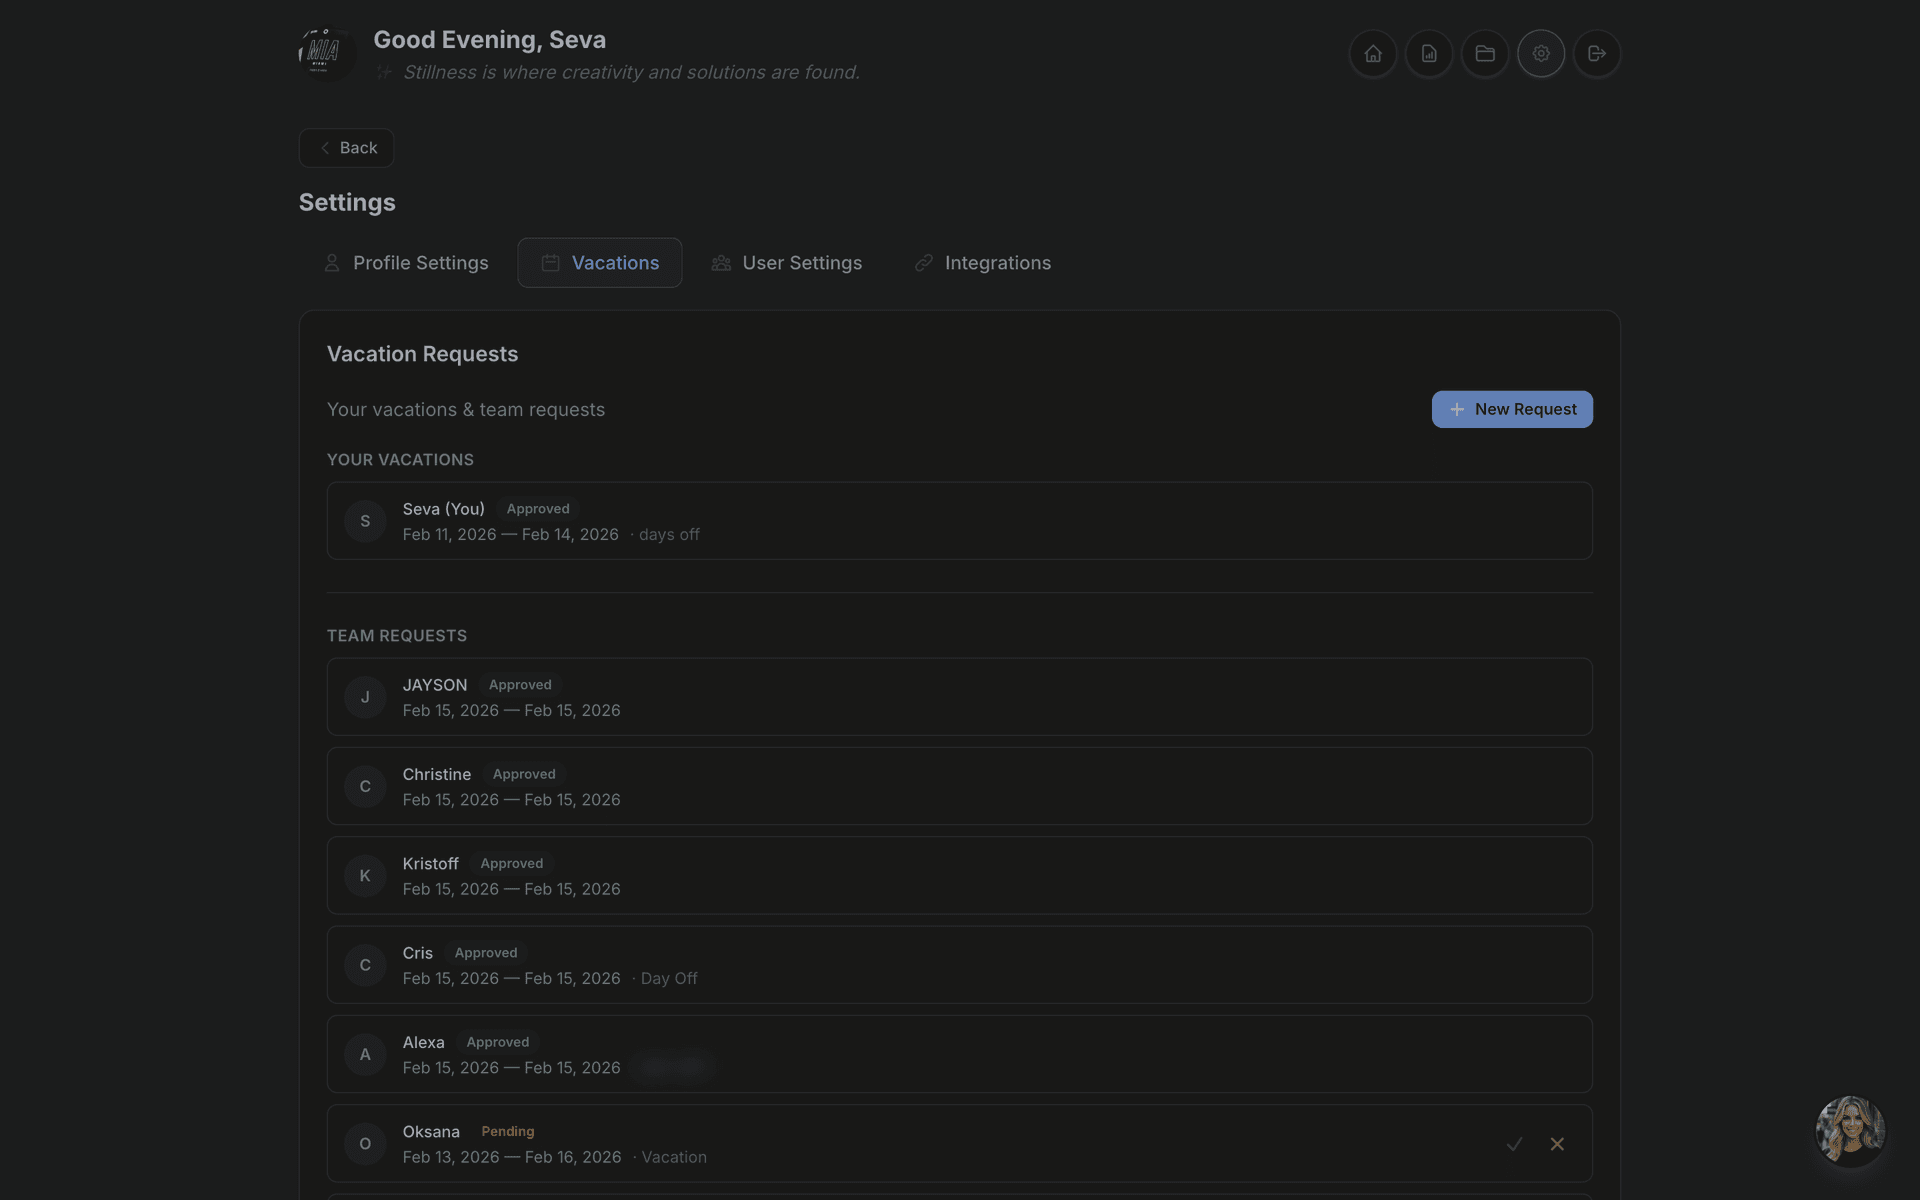Open the reports document icon
The height and width of the screenshot is (1200, 1920).
point(1428,54)
